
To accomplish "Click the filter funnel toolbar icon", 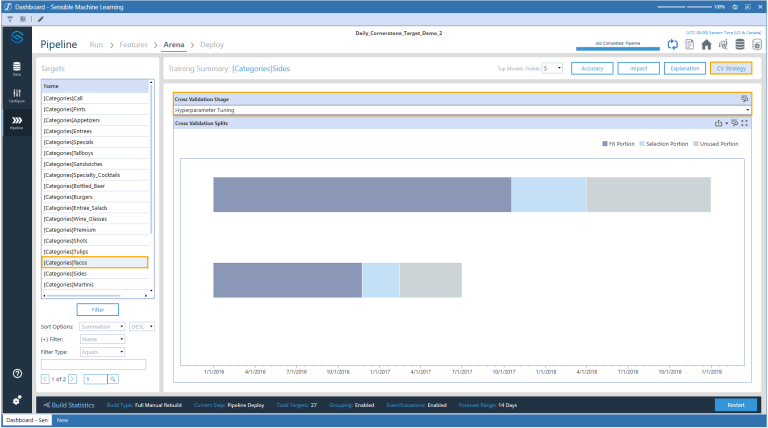I will click(10, 19).
